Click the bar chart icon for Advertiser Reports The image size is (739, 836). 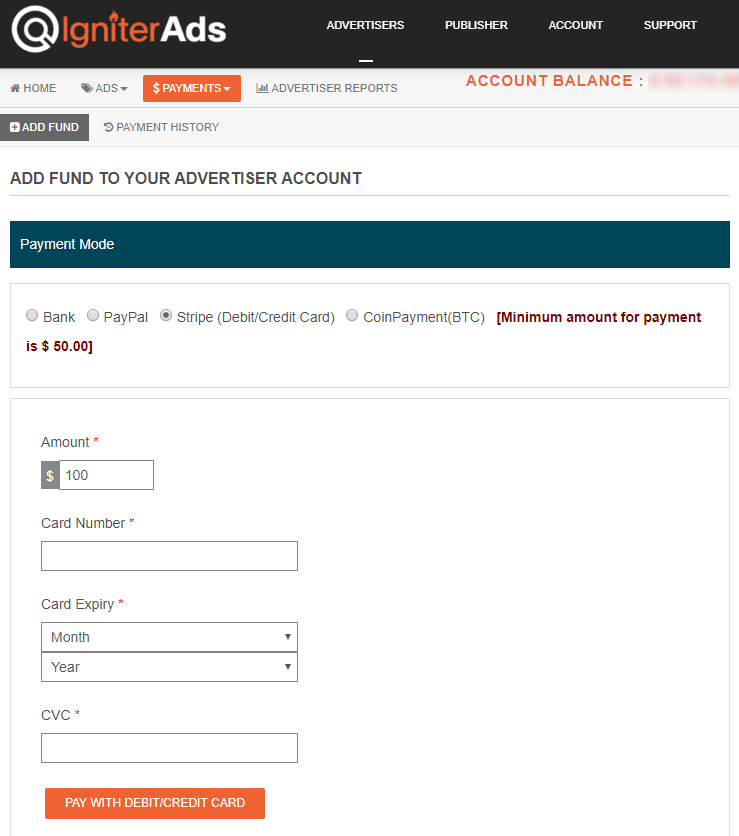[x=262, y=88]
